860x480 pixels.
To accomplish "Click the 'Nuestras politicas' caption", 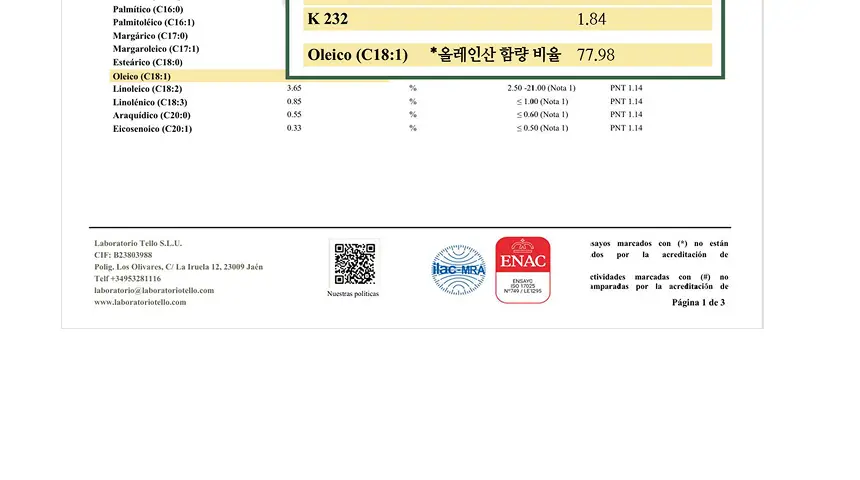I will point(353,293).
